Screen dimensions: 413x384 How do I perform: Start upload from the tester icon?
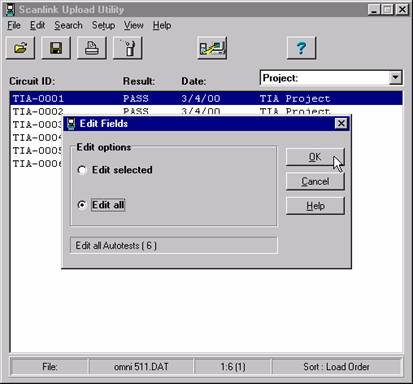(x=212, y=48)
